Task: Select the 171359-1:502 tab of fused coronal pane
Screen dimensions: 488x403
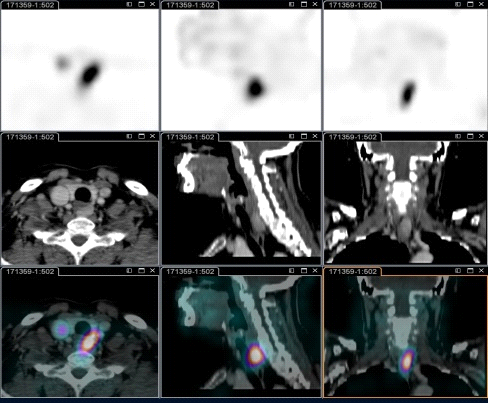Action: tap(353, 272)
